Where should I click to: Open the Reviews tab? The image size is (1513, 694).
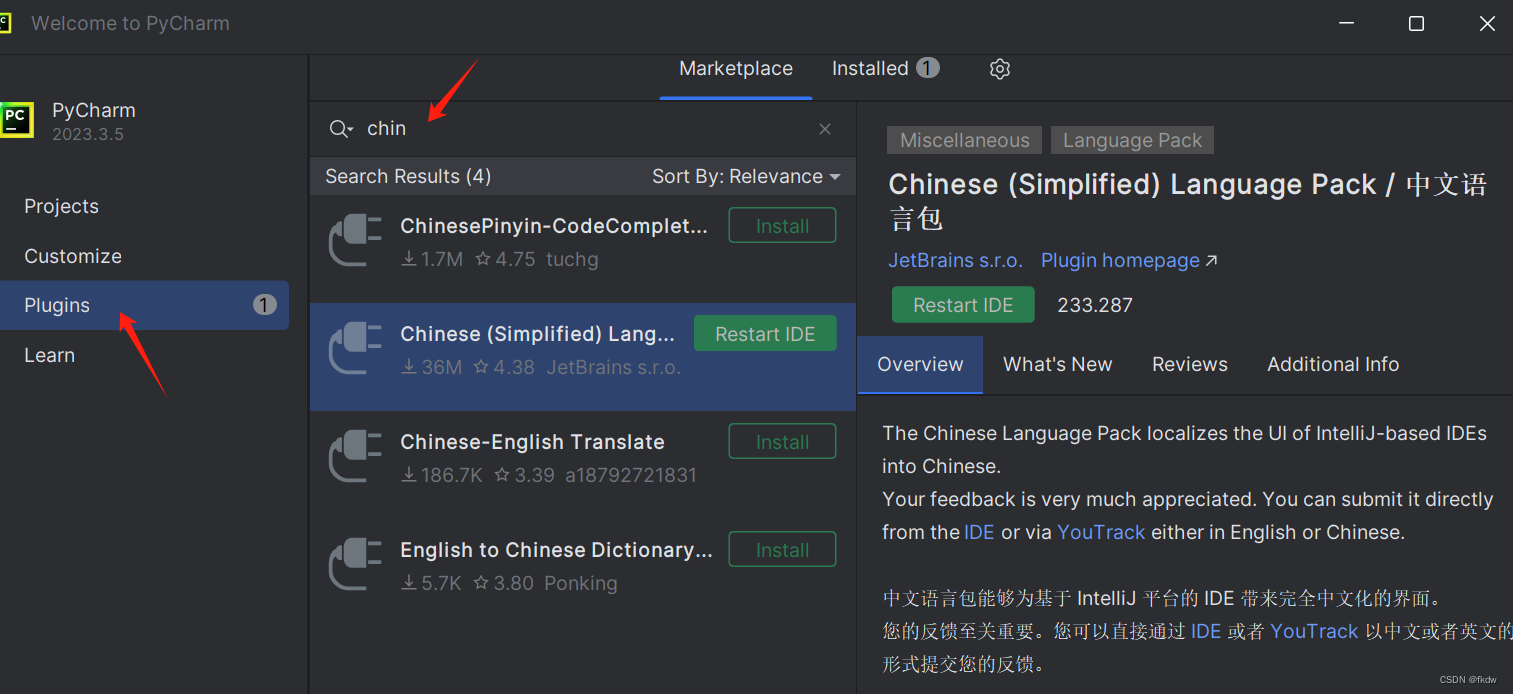[1190, 364]
